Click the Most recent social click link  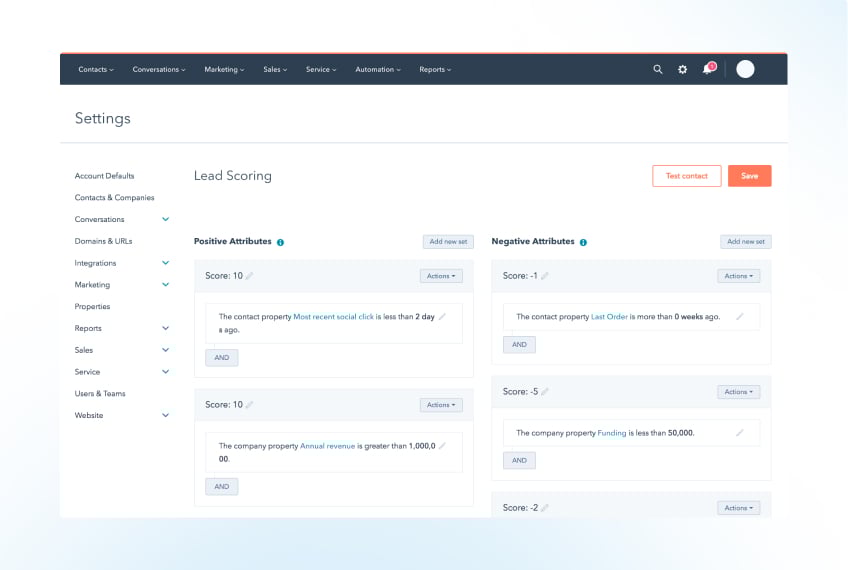click(333, 317)
